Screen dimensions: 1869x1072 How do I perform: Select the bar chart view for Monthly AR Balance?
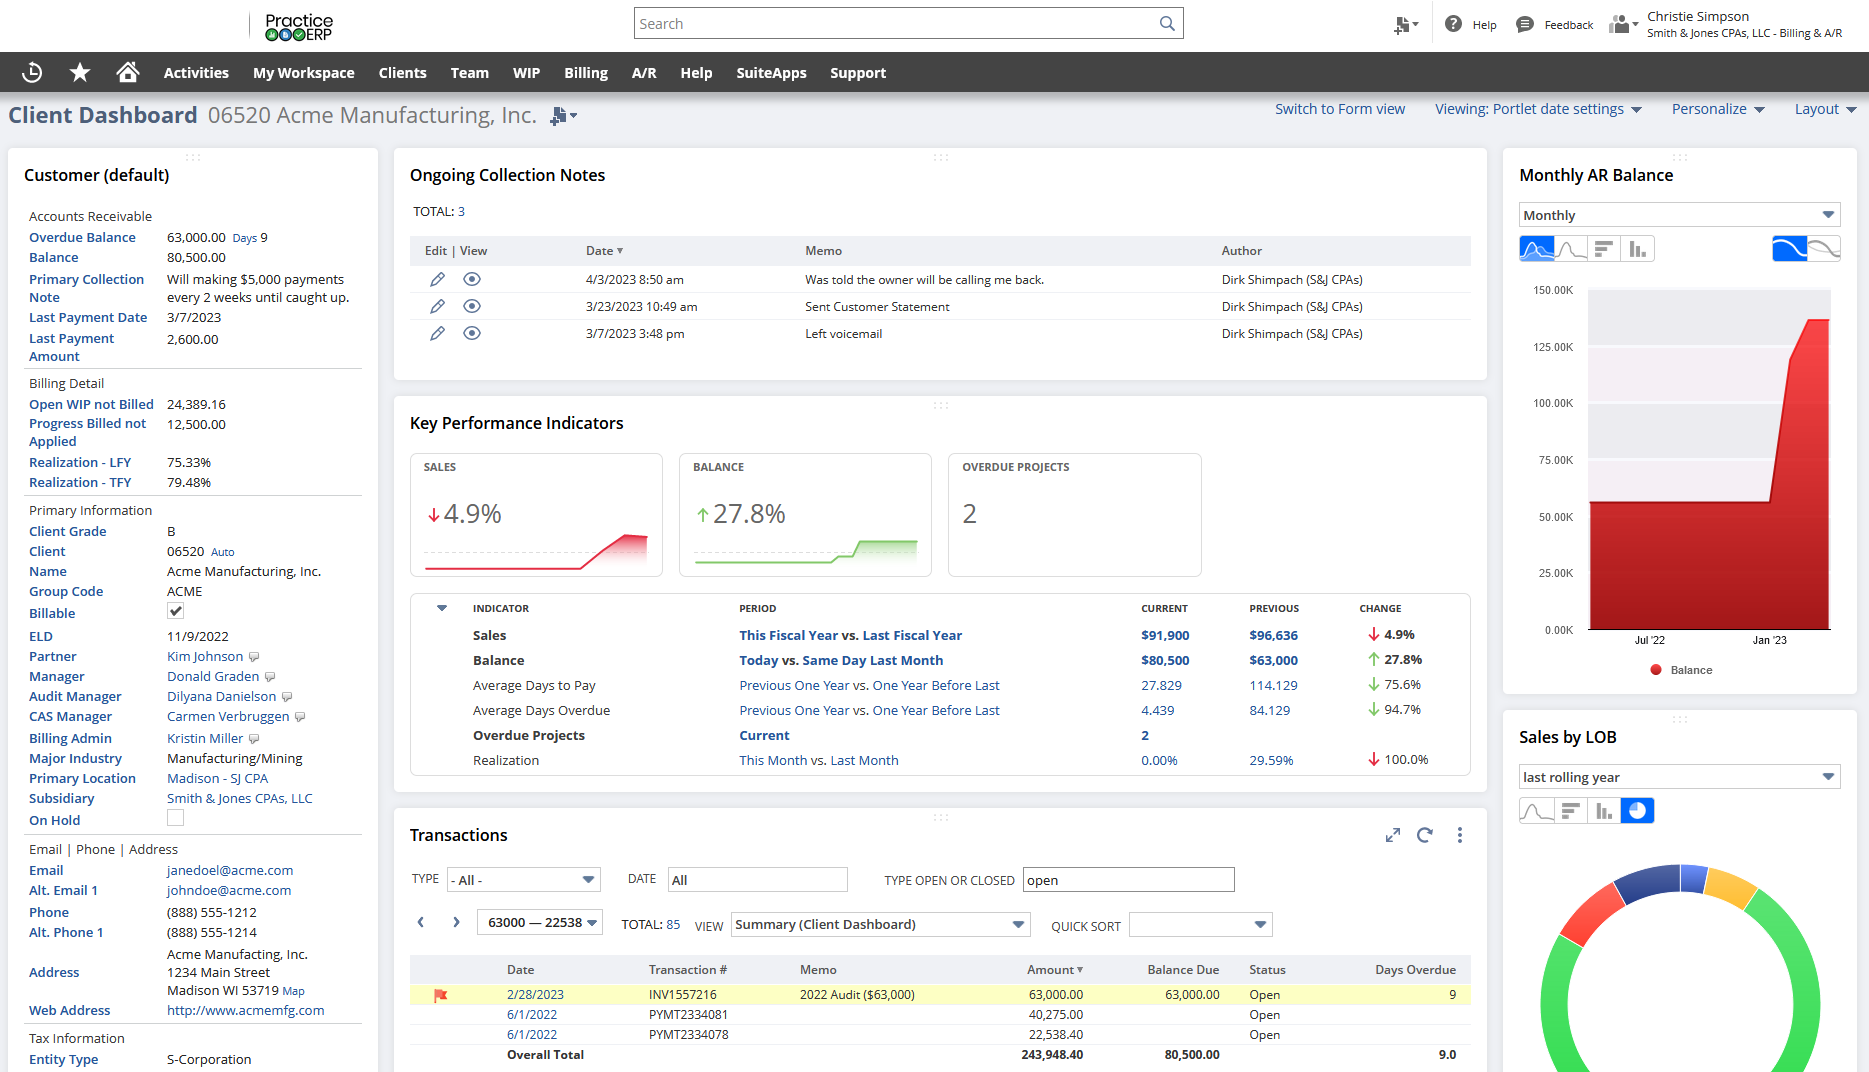pos(1637,248)
